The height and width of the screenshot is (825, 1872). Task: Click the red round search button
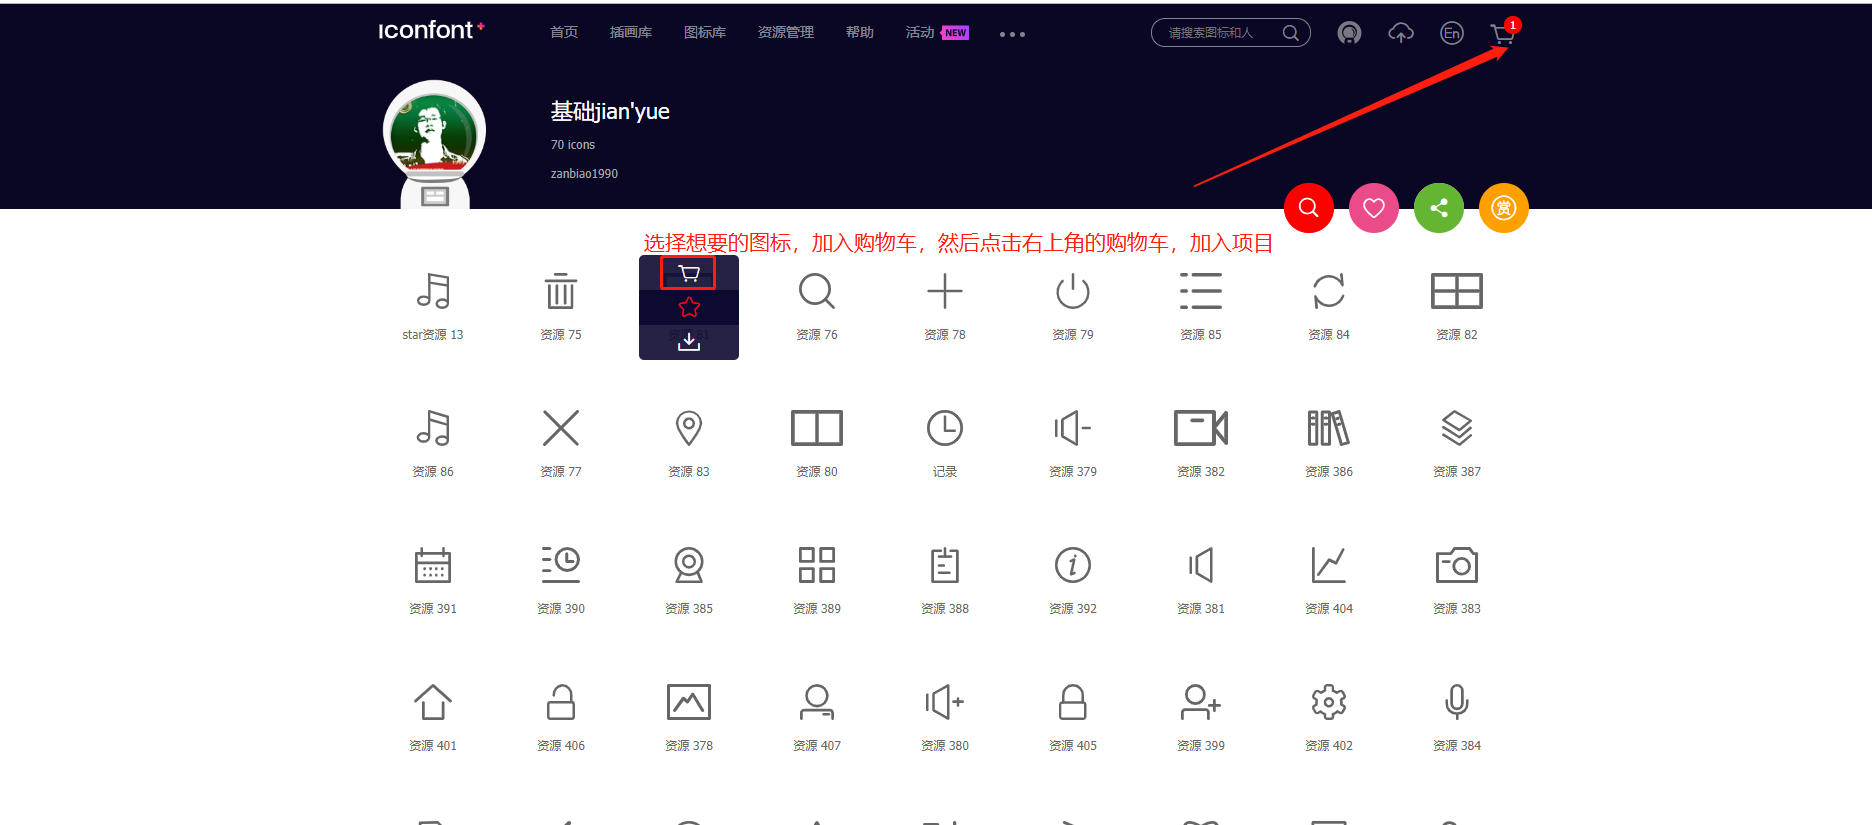1309,208
